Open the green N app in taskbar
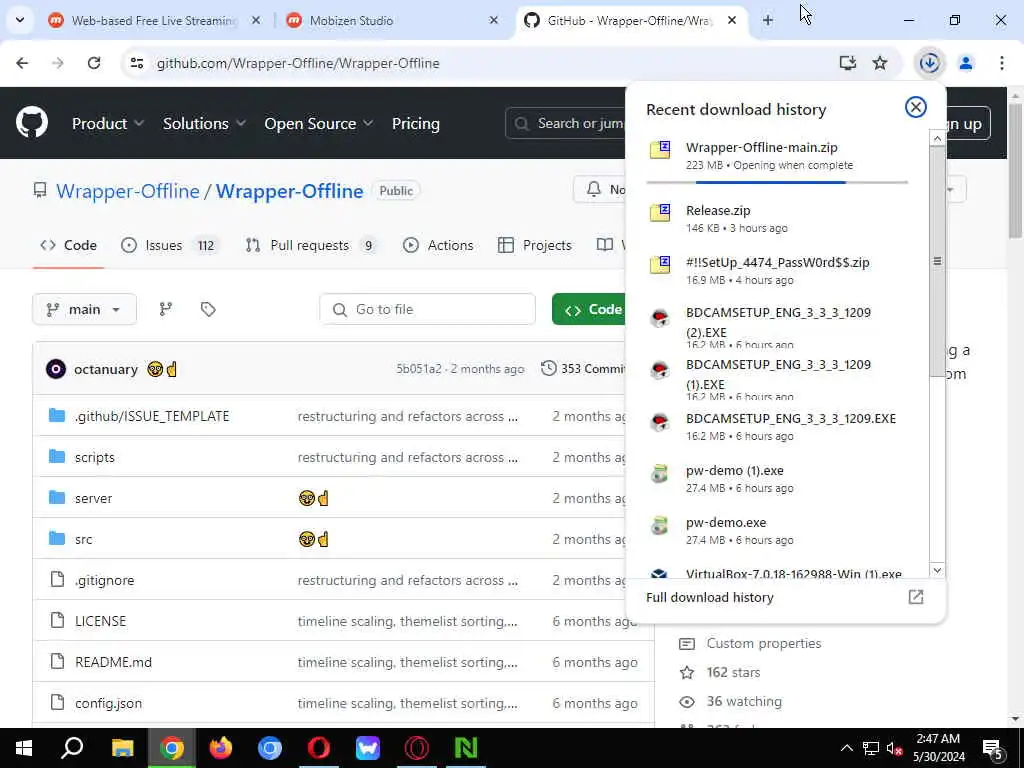The height and width of the screenshot is (768, 1024). pos(466,748)
